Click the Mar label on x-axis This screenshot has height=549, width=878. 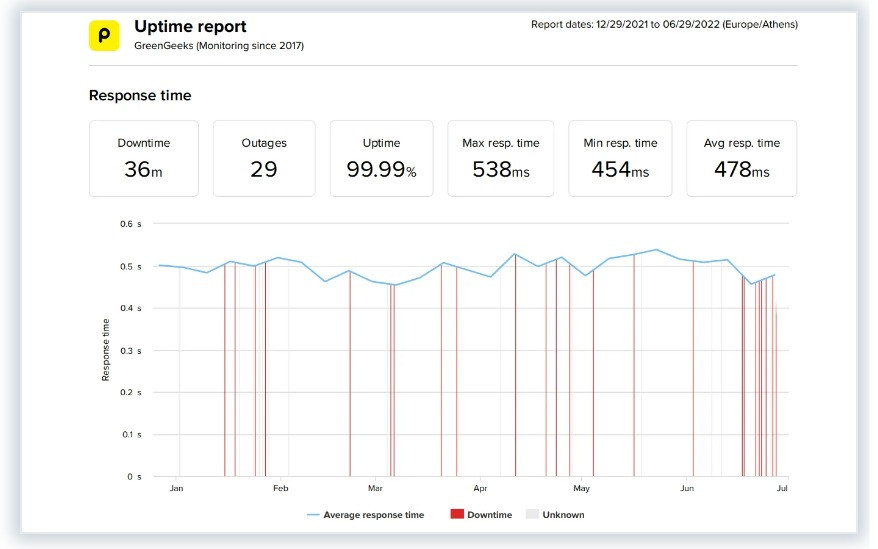375,488
